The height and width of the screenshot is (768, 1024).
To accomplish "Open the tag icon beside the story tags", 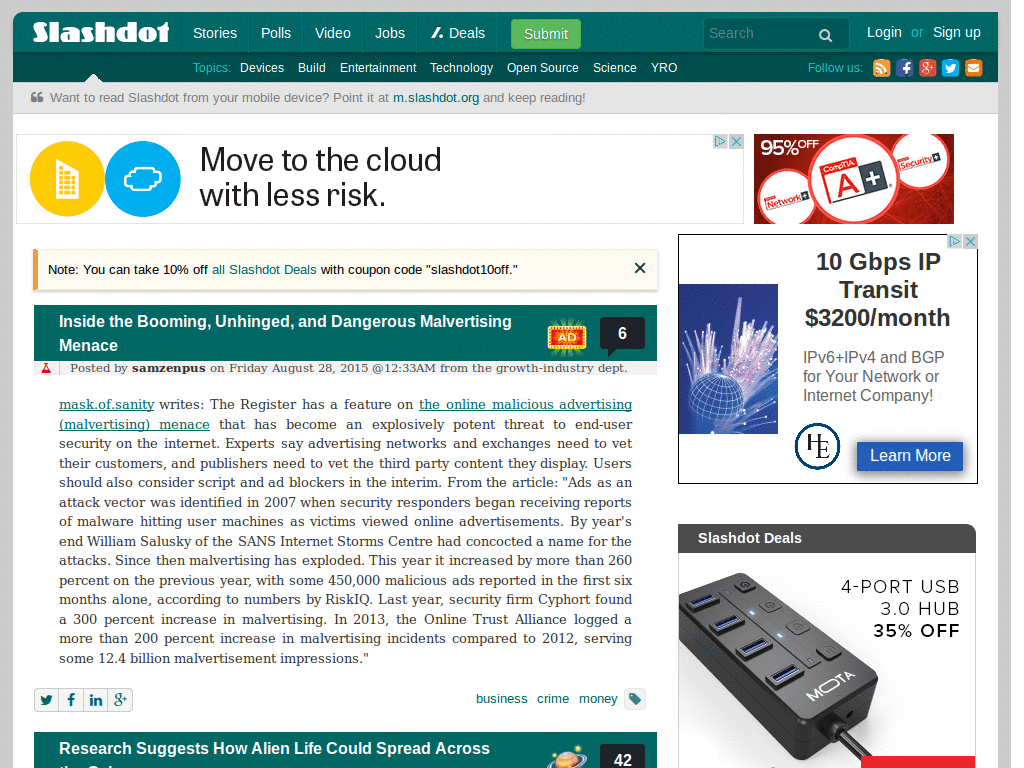I will click(x=634, y=700).
